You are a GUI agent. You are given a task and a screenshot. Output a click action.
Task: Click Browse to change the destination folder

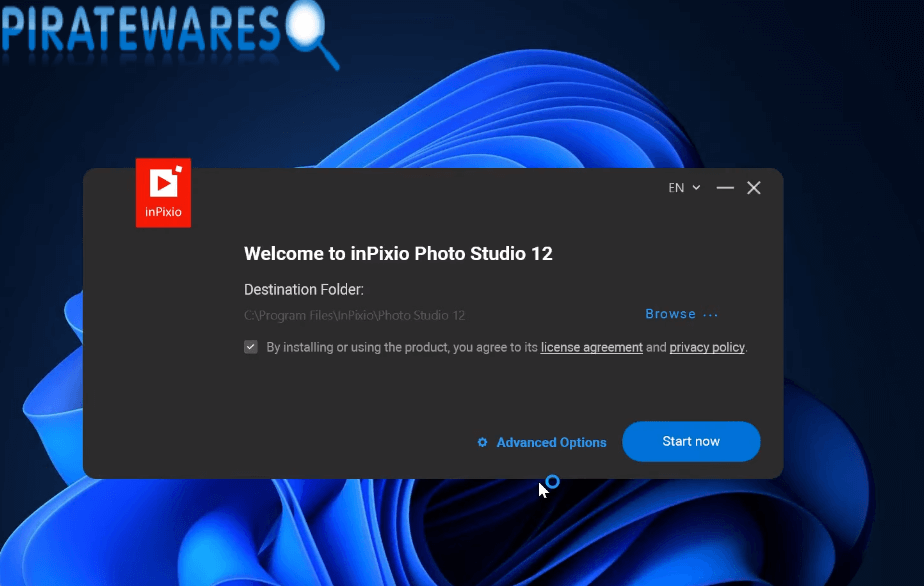pyautogui.click(x=669, y=313)
